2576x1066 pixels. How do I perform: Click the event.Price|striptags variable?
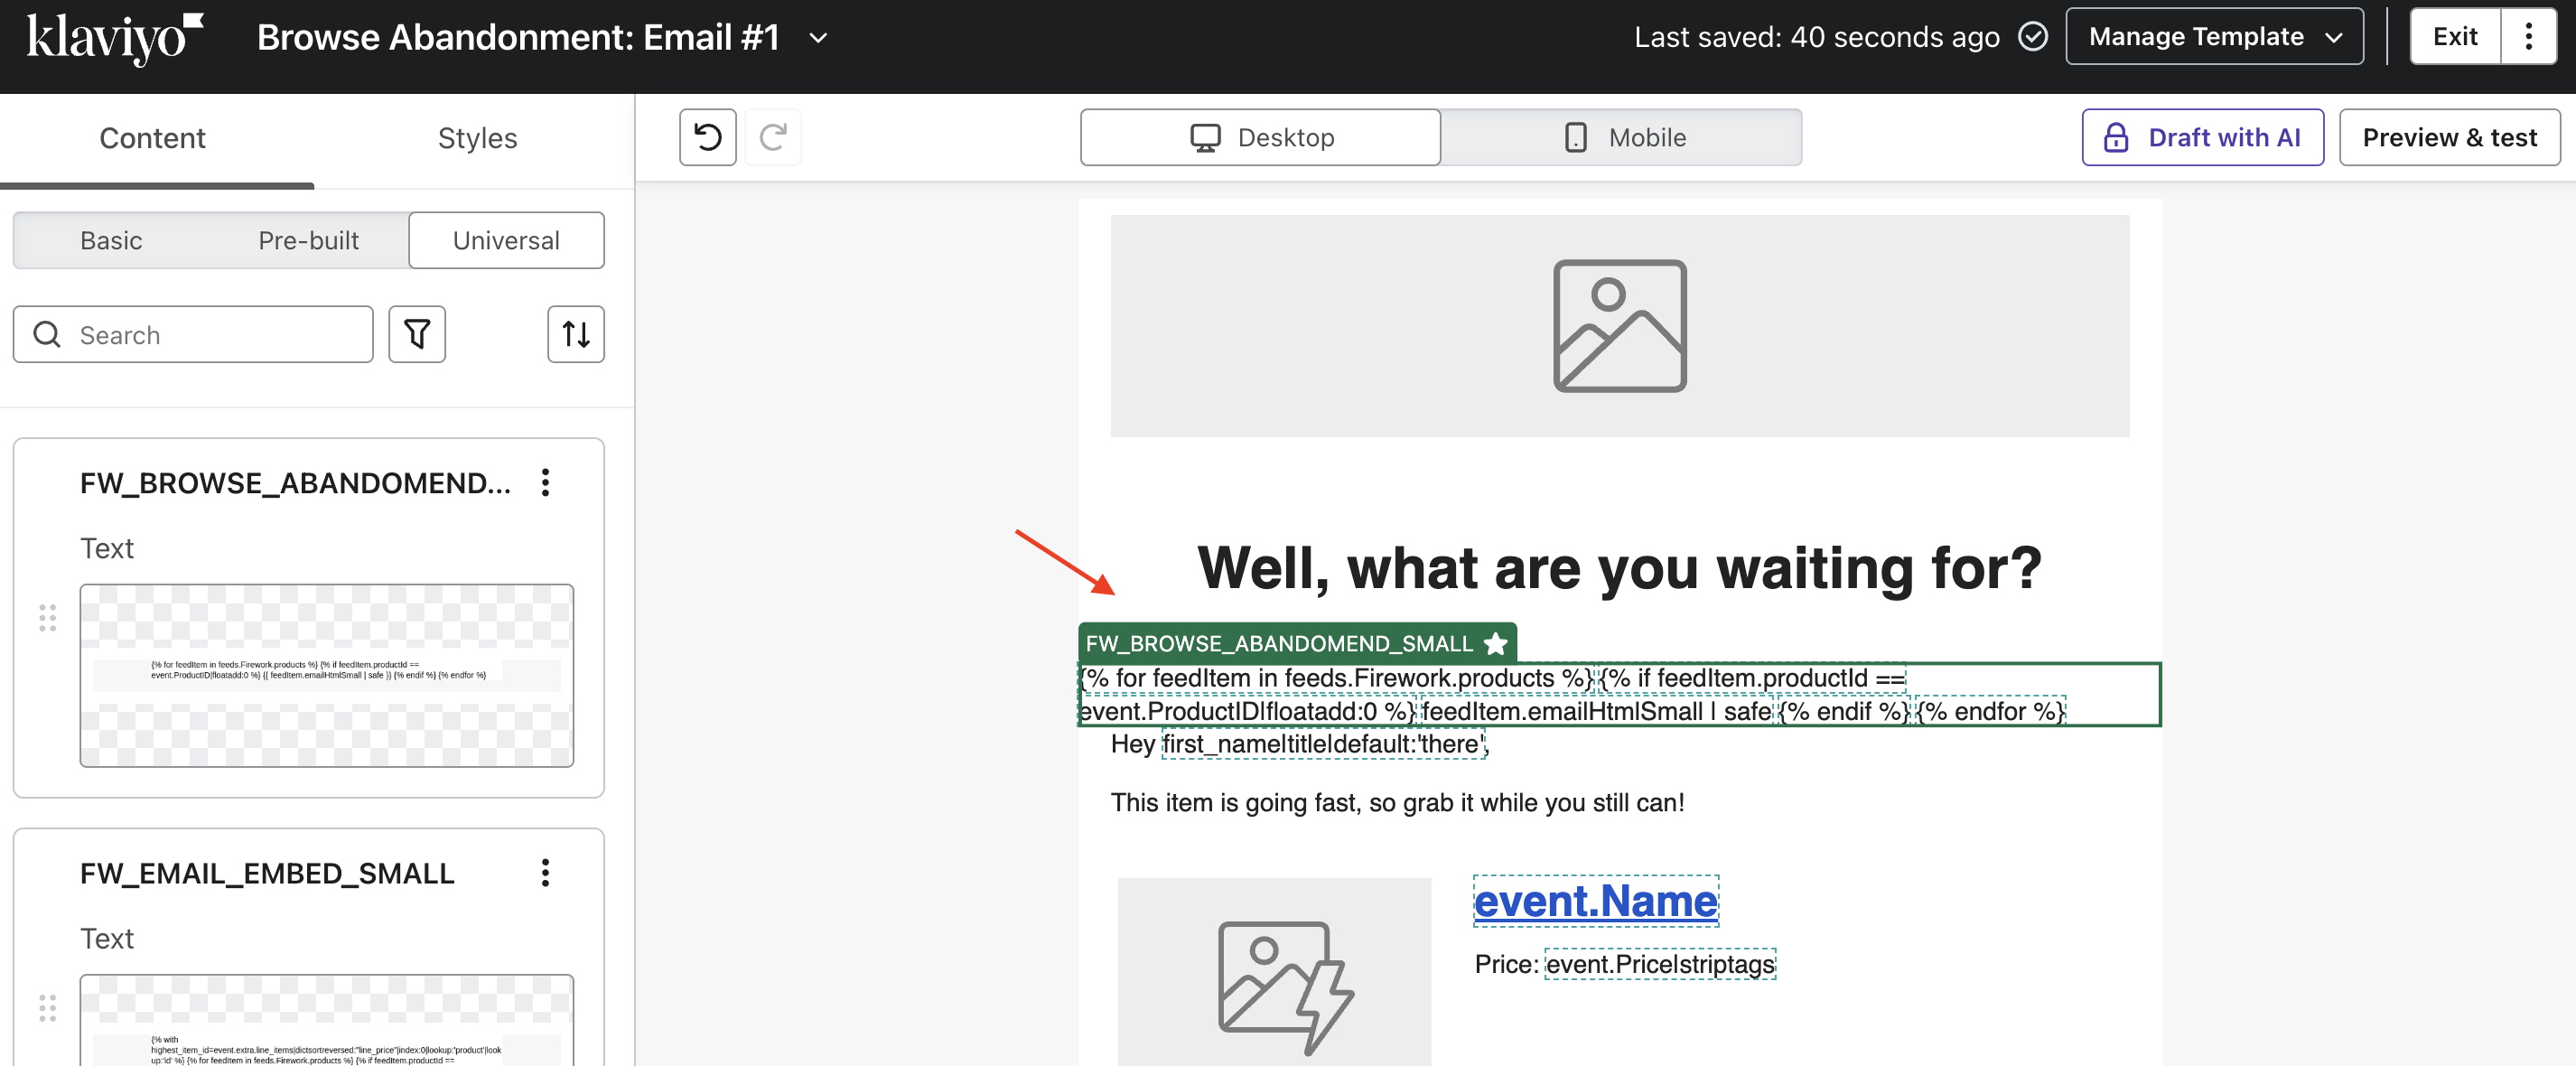[x=1659, y=964]
